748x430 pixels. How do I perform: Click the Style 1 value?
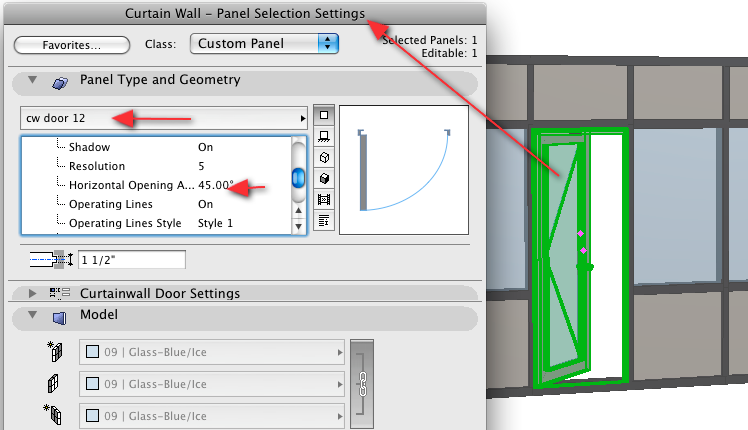coord(215,223)
